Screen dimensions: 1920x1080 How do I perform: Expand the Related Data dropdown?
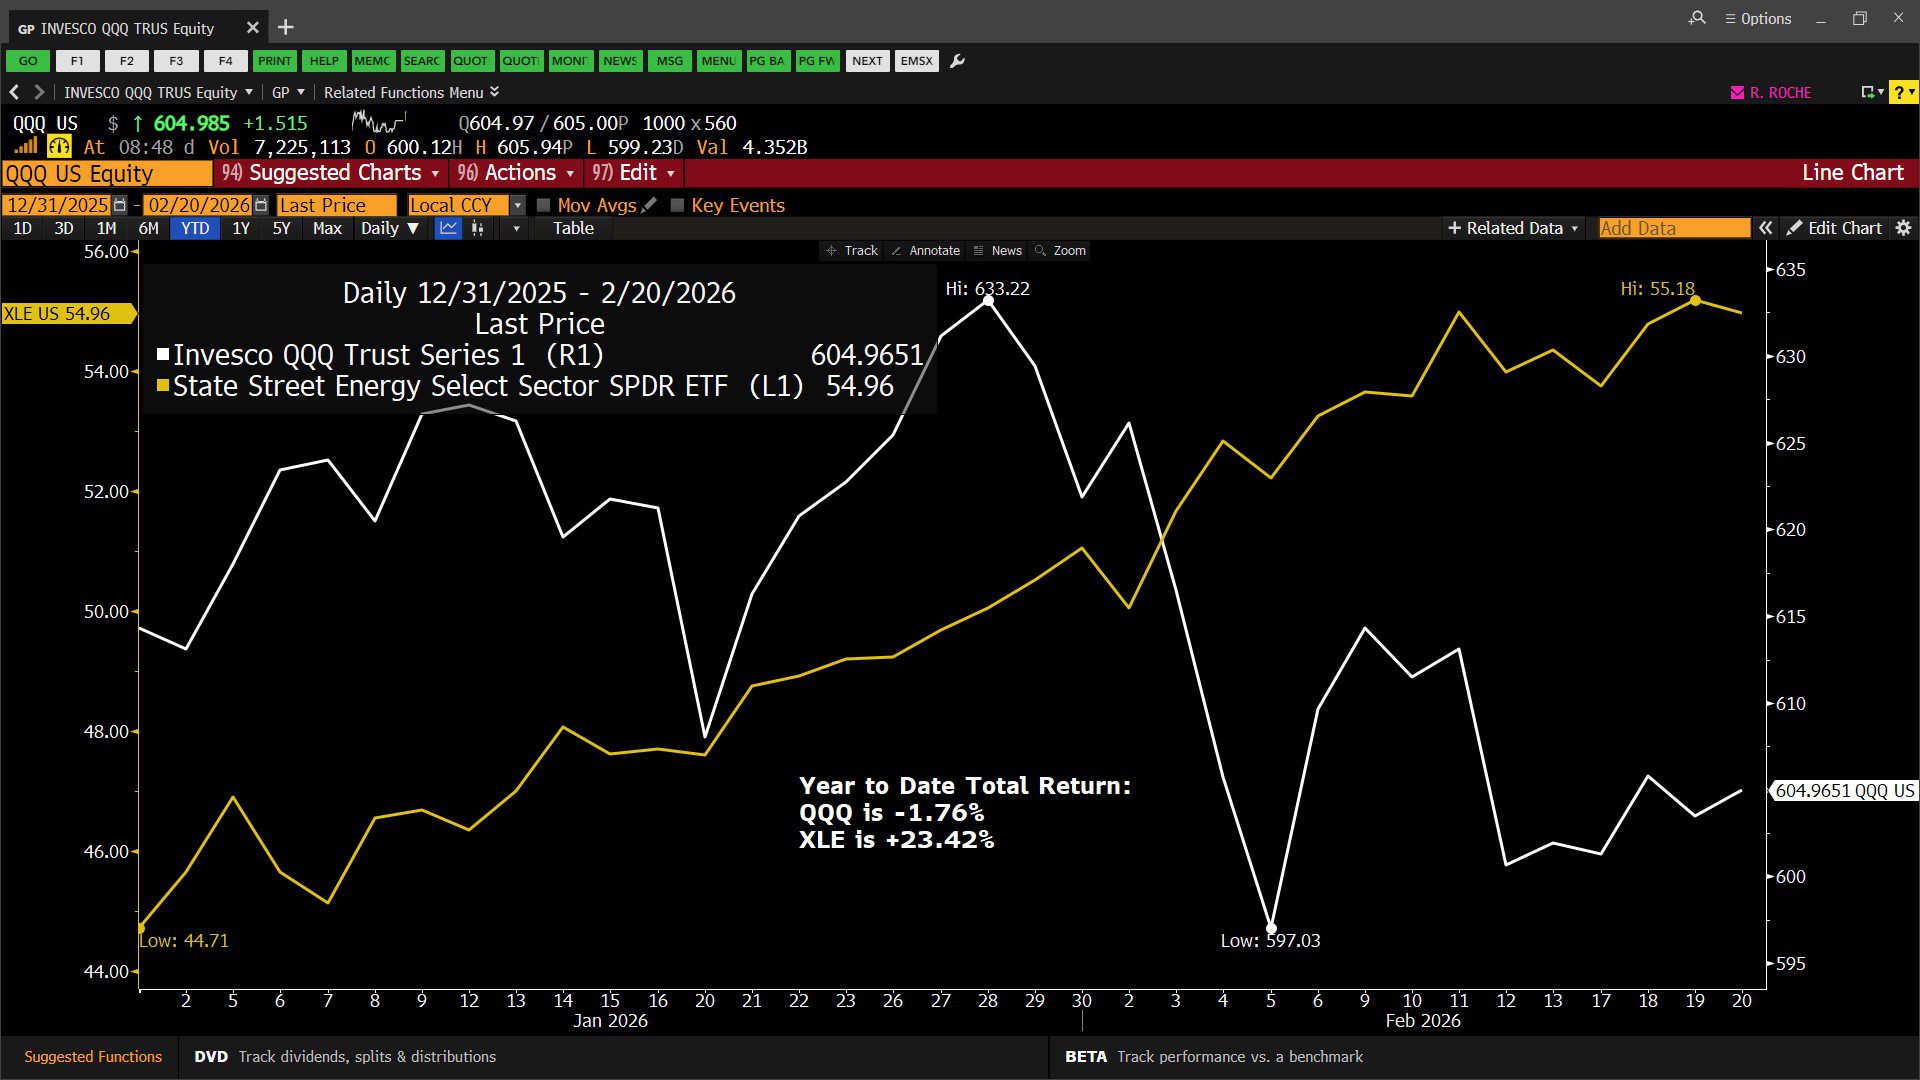[x=1513, y=228]
